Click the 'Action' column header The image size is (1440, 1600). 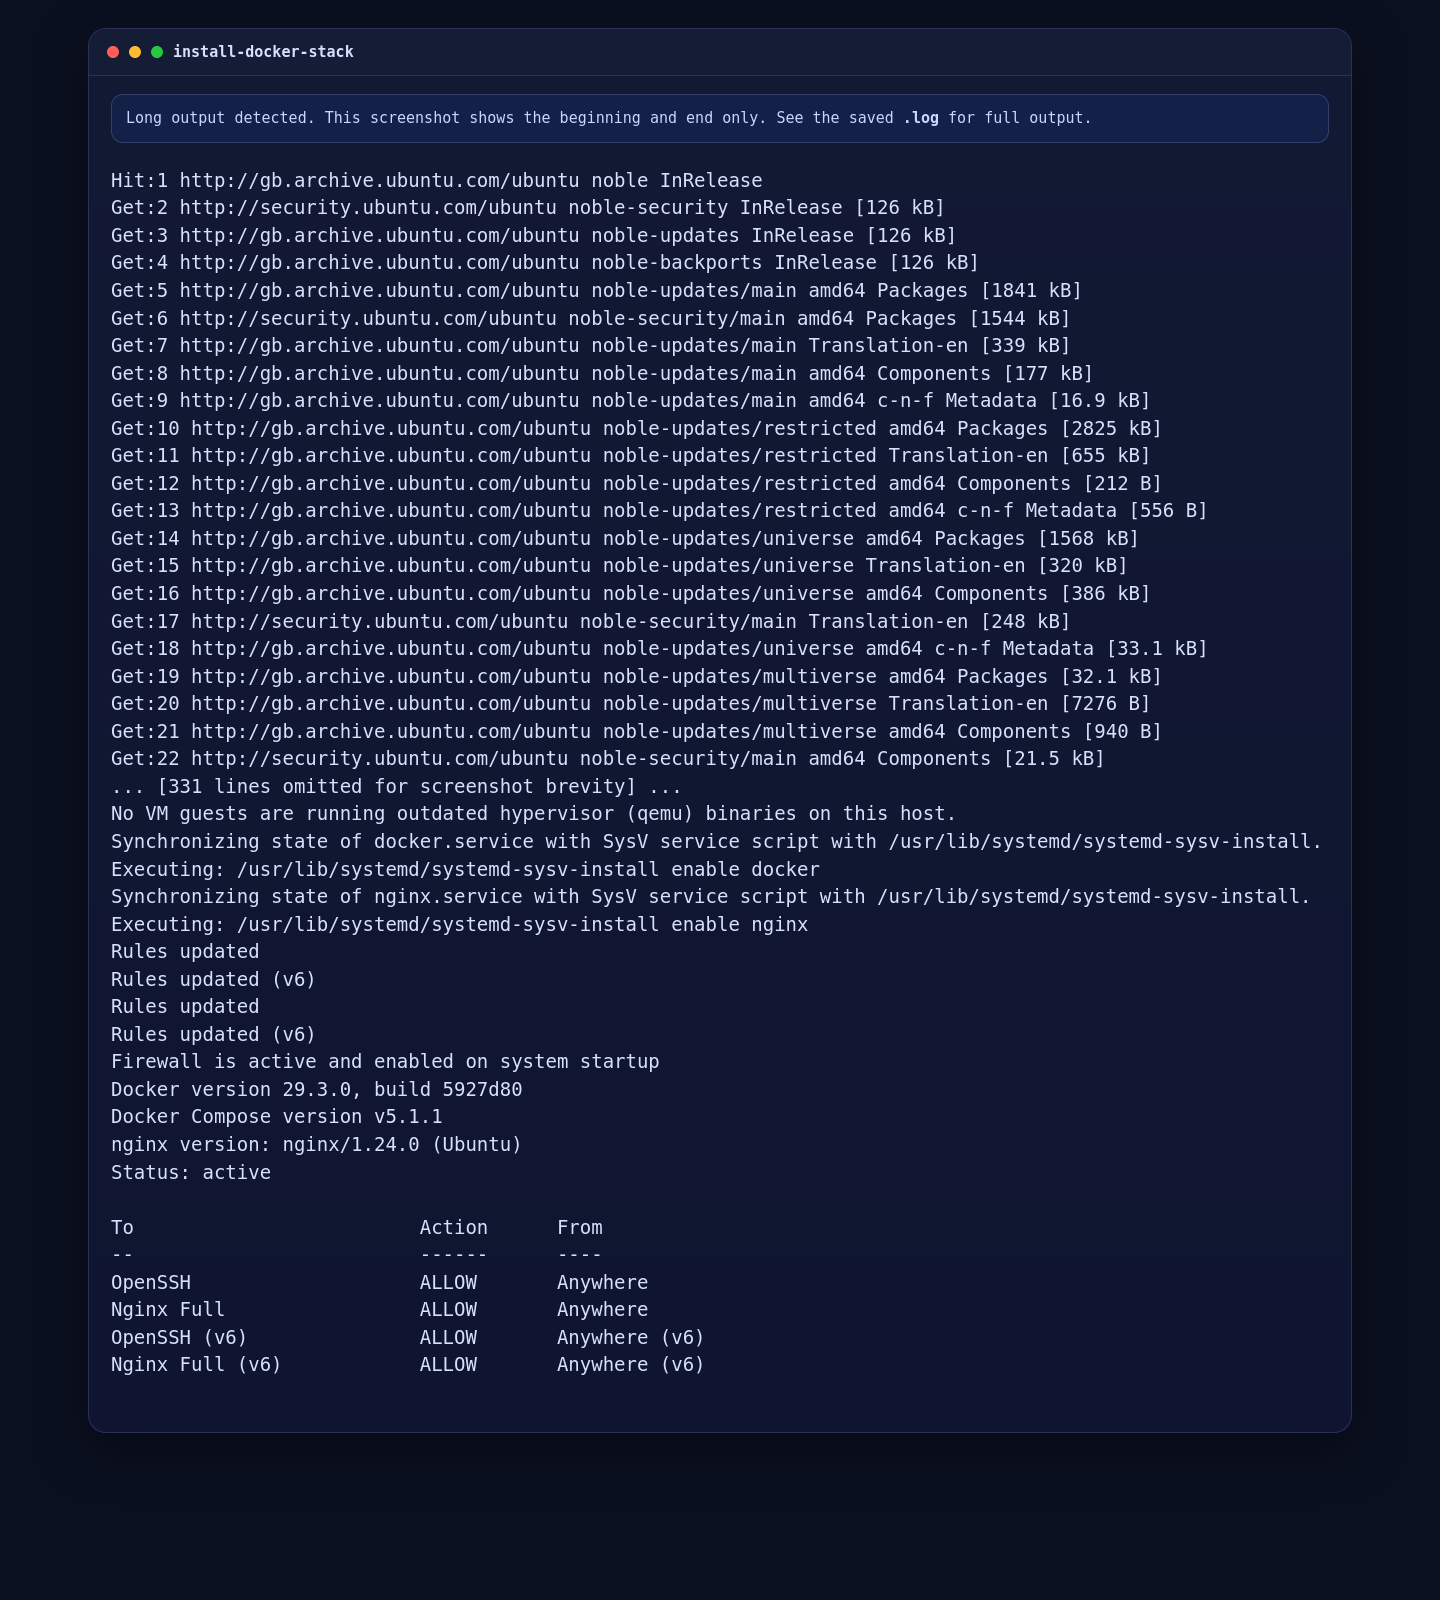454,1228
